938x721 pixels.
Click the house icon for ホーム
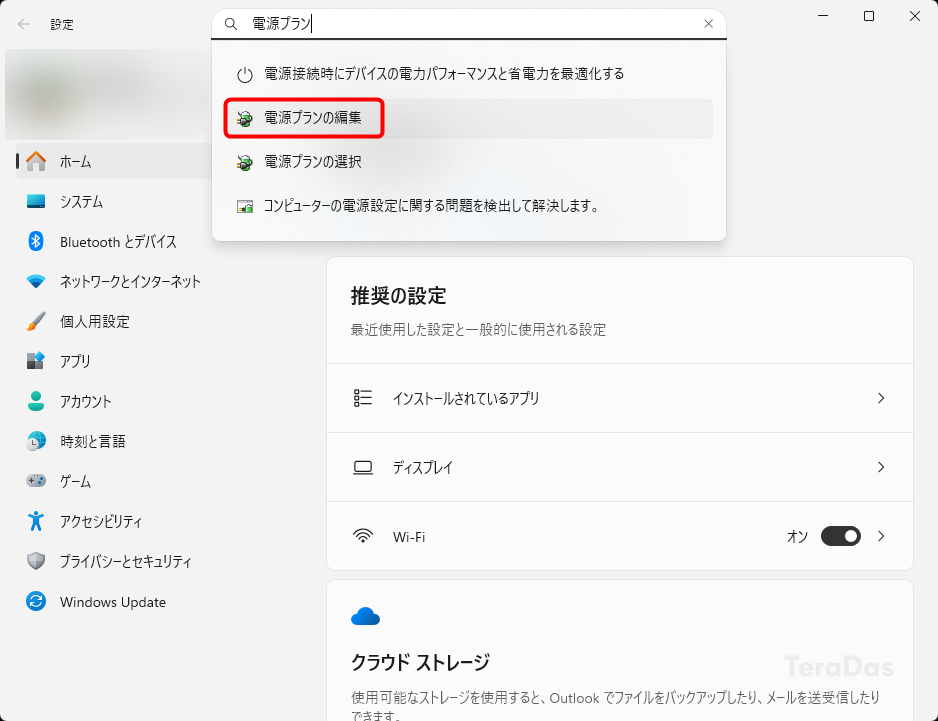[x=36, y=161]
